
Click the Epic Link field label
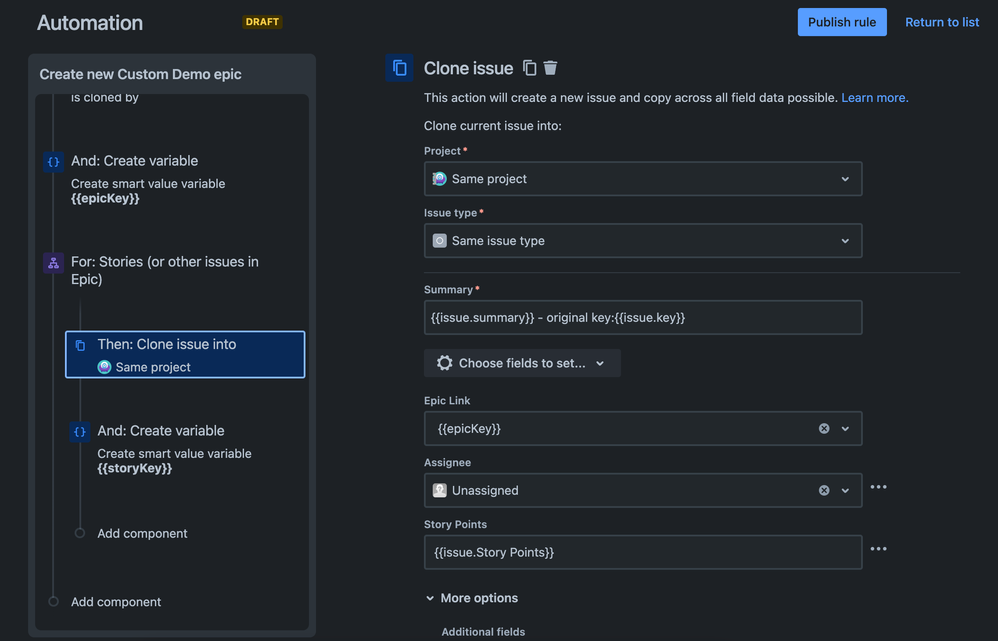point(447,400)
